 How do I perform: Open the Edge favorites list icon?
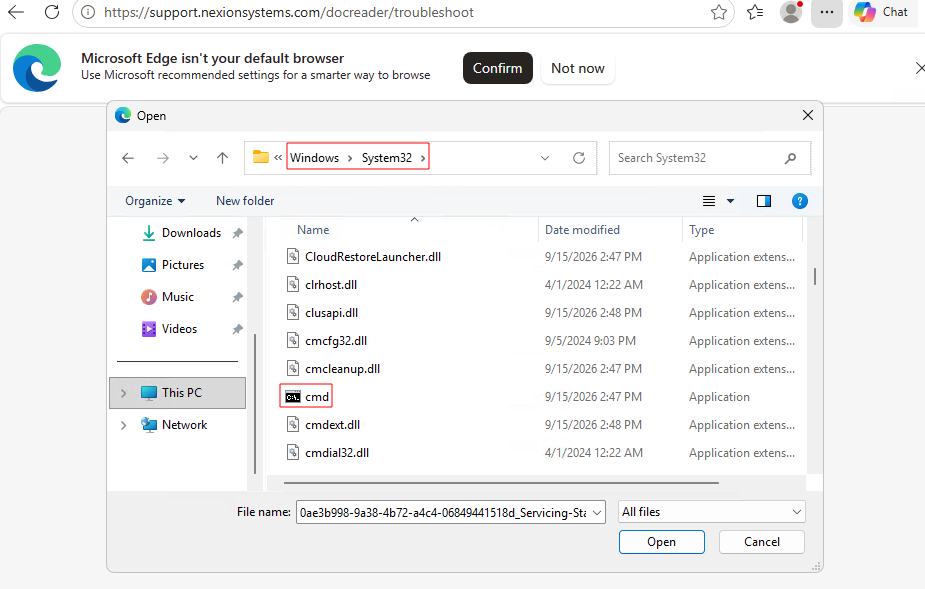coord(755,12)
